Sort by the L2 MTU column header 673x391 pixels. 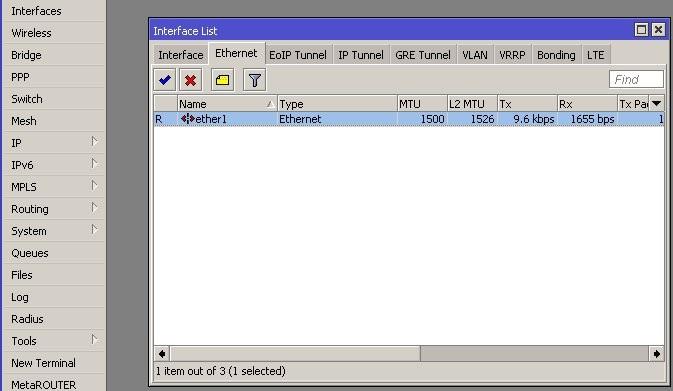coord(472,104)
